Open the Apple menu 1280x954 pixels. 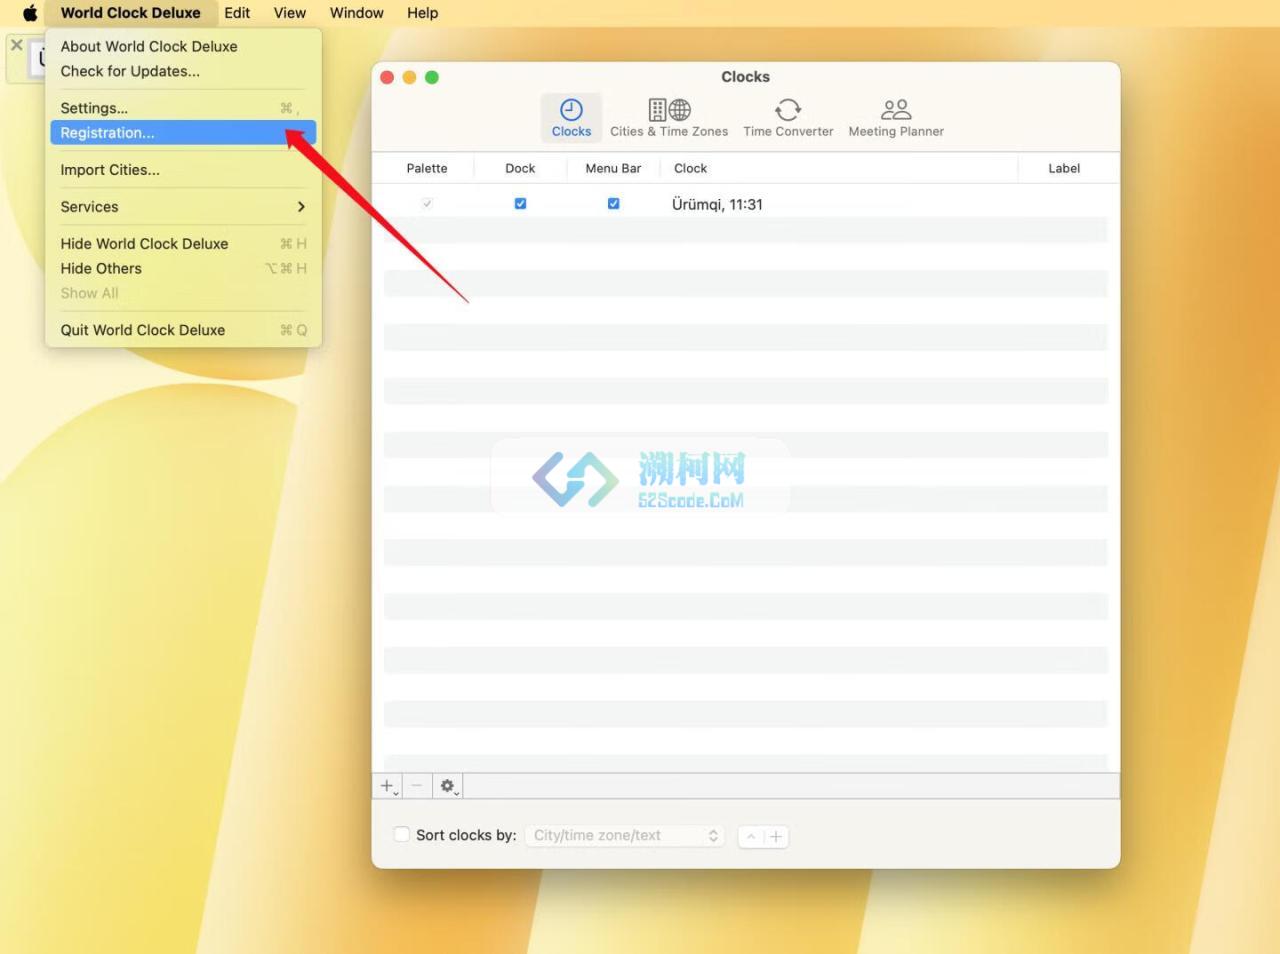30,13
